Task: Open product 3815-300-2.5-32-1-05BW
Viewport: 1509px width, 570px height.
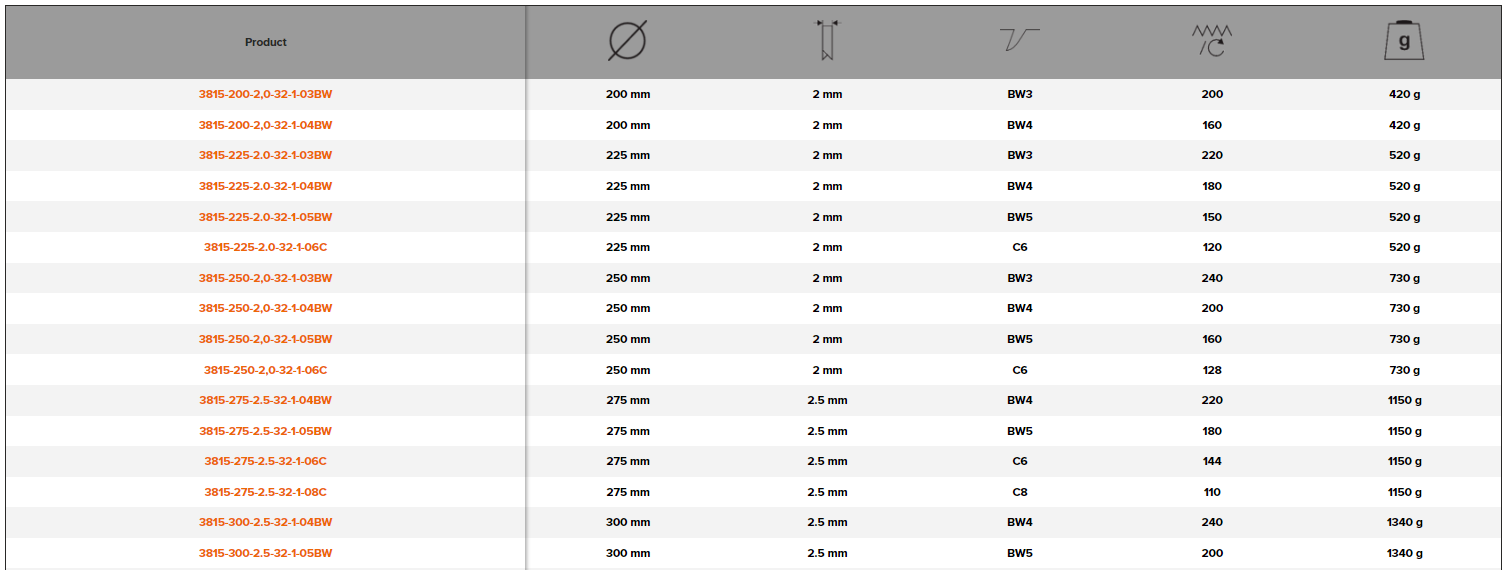Action: click(266, 553)
